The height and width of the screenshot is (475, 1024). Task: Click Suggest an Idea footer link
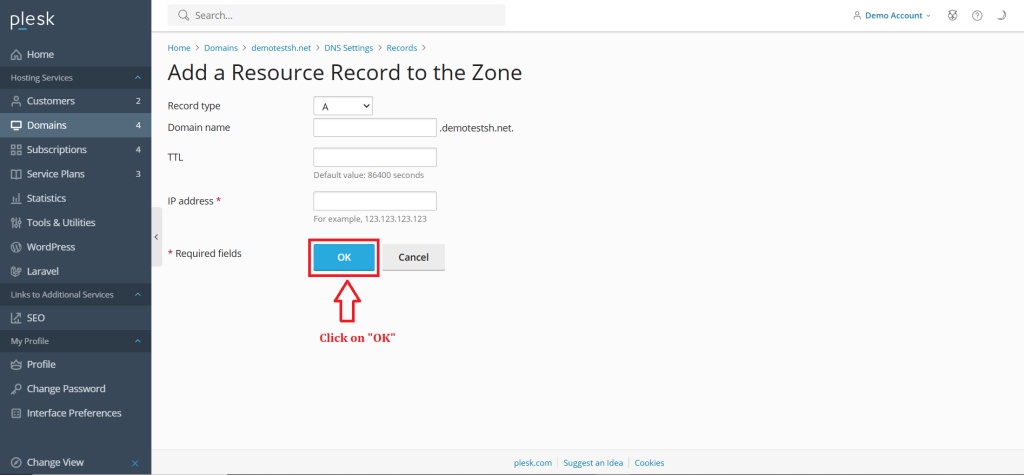point(593,463)
